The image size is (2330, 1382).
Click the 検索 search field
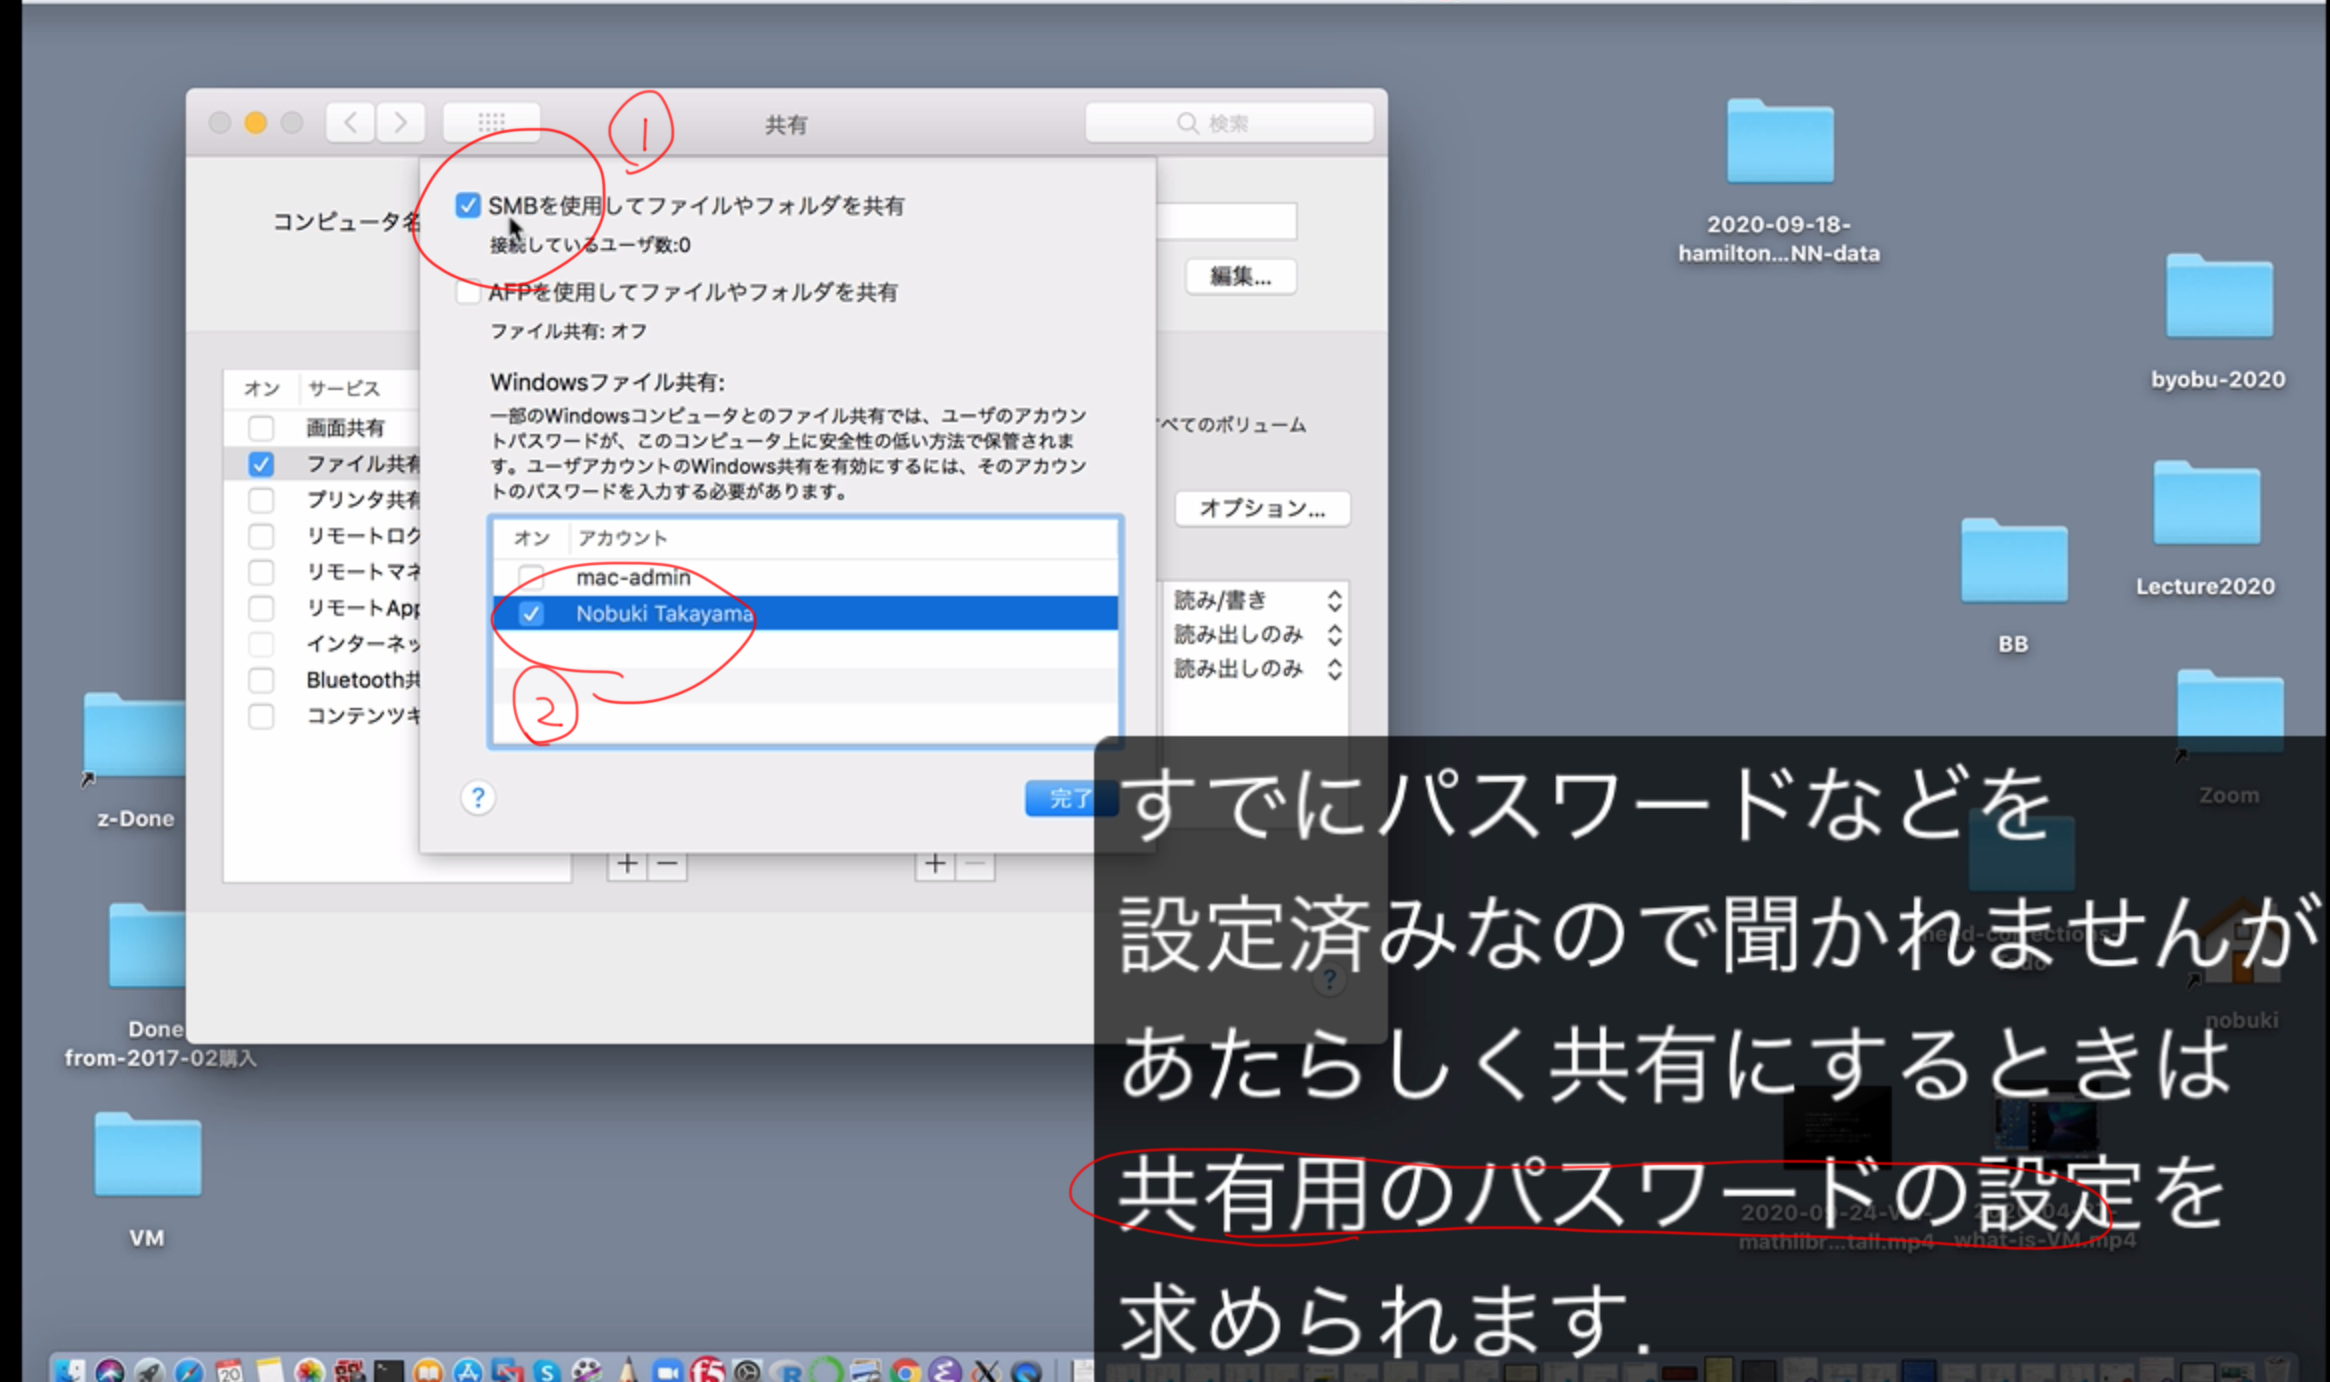tap(1229, 123)
